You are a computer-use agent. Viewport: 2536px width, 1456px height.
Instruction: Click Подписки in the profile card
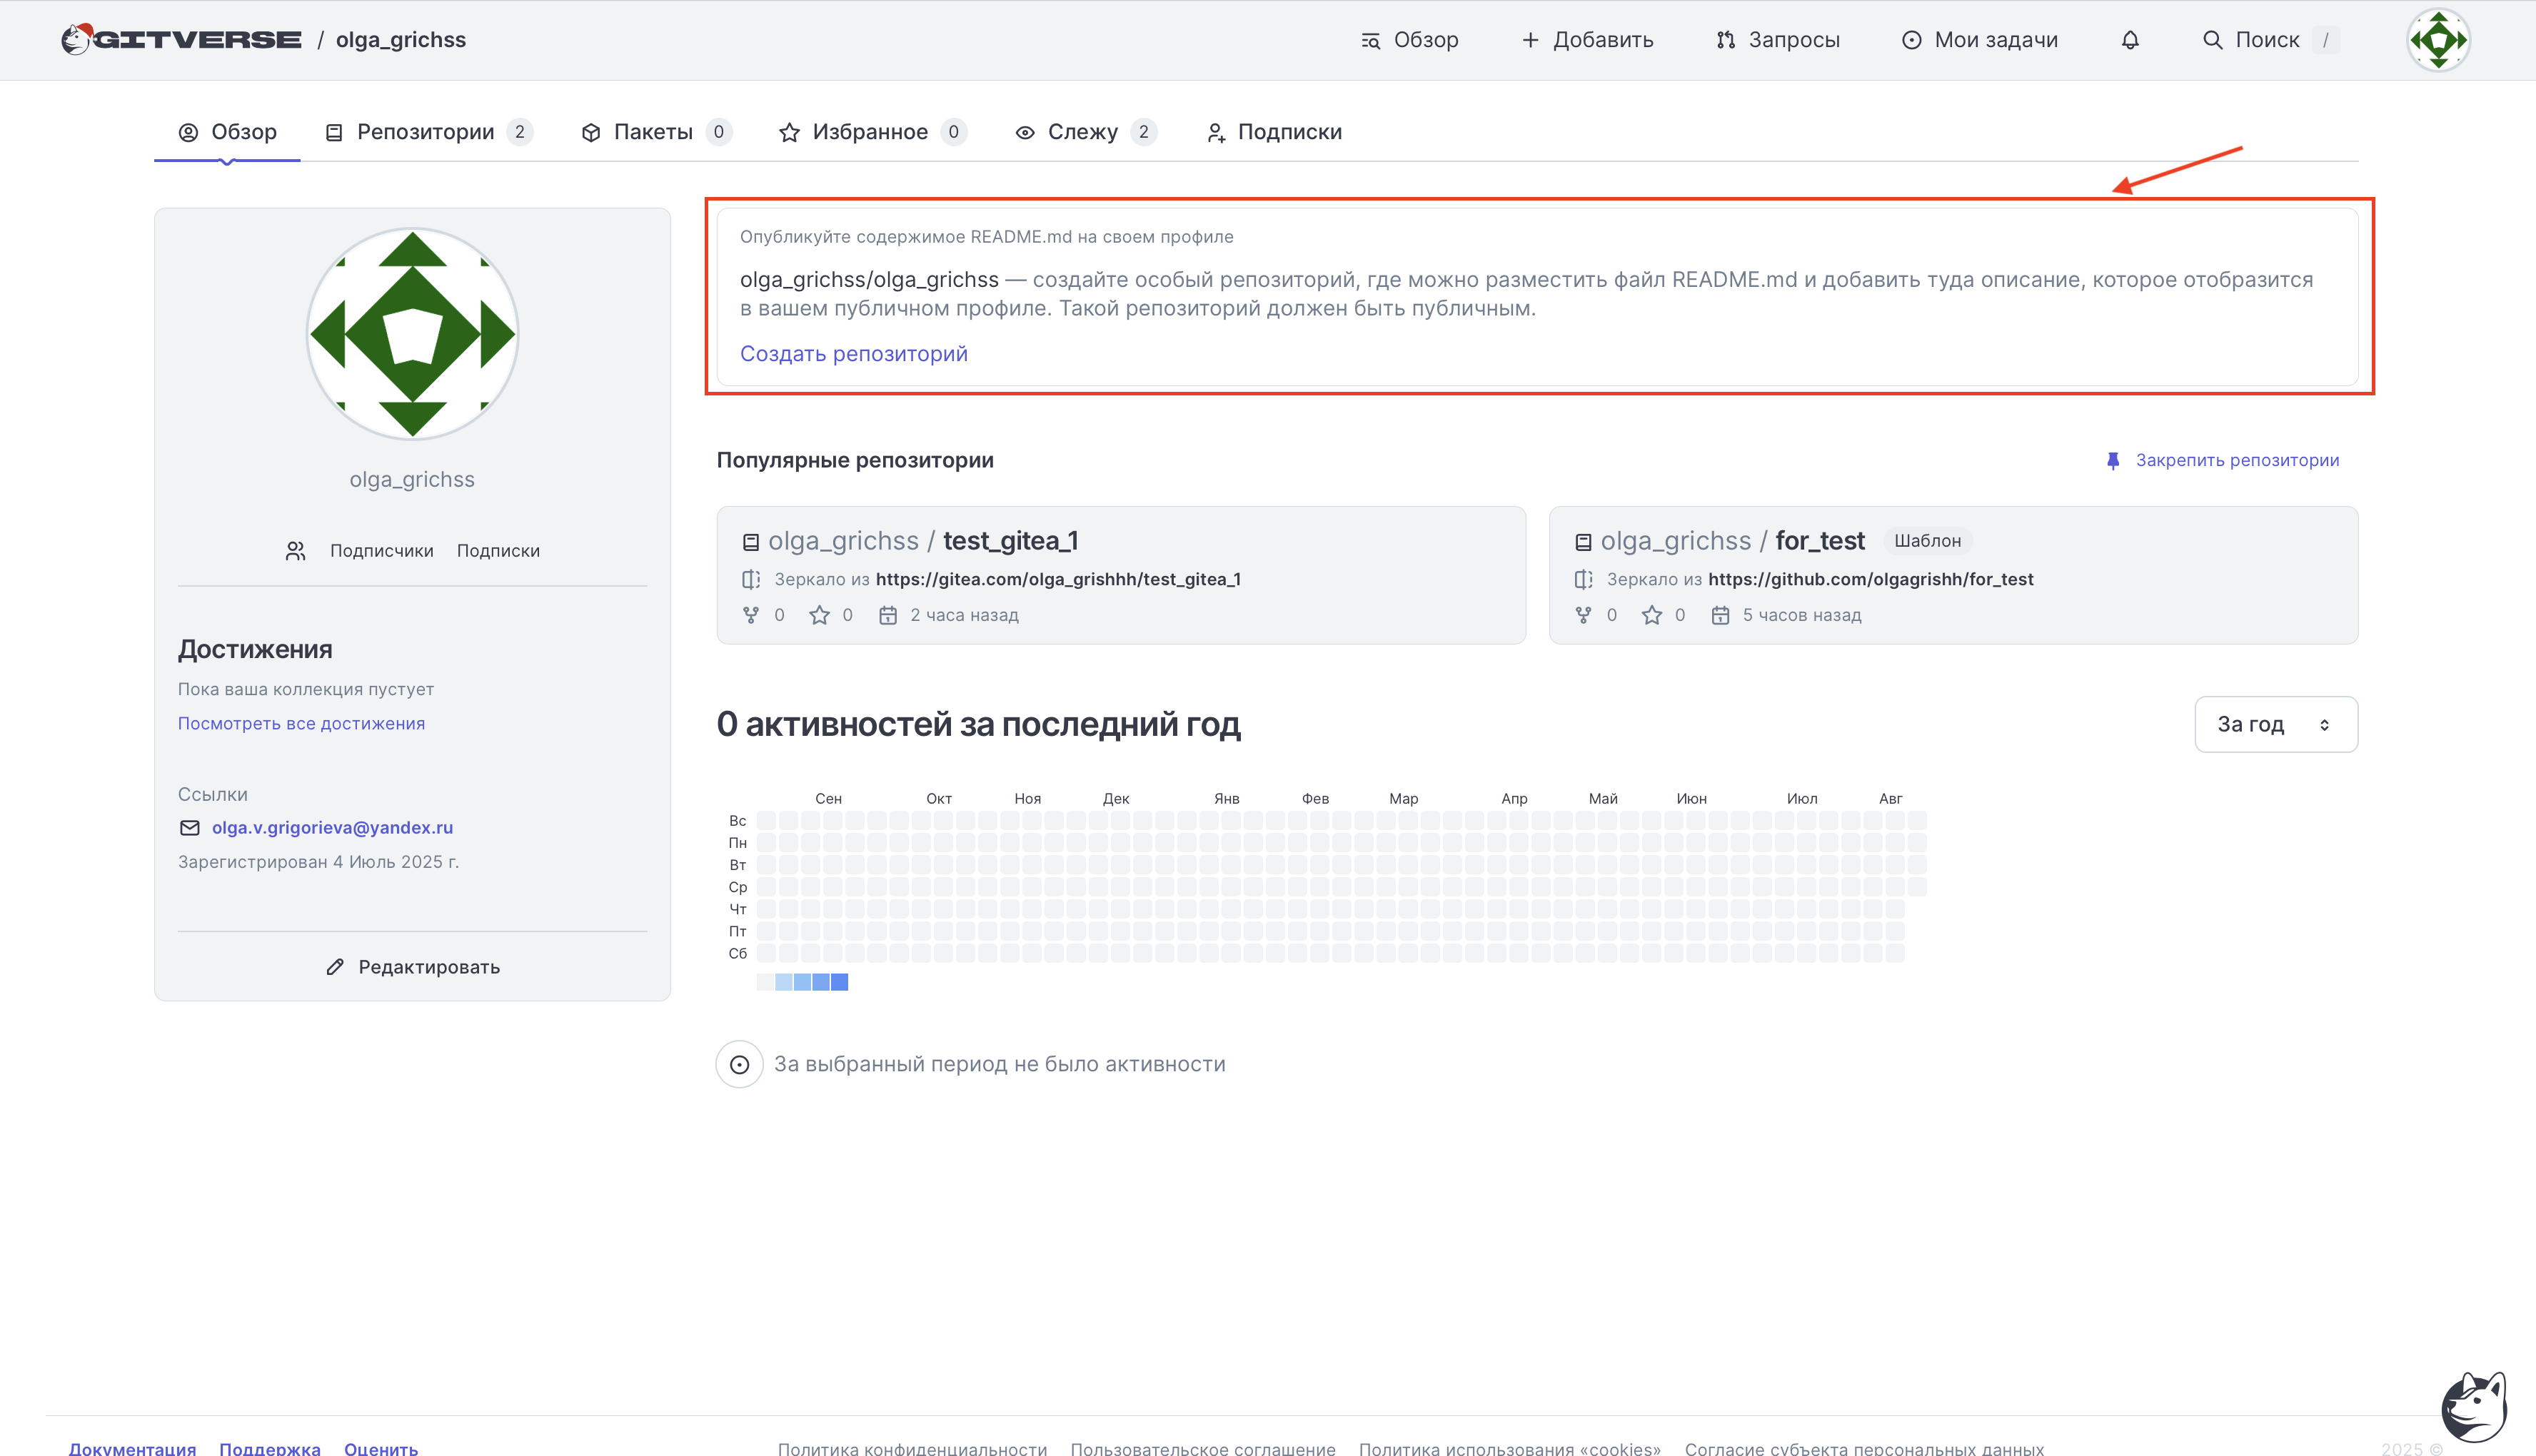coord(498,551)
